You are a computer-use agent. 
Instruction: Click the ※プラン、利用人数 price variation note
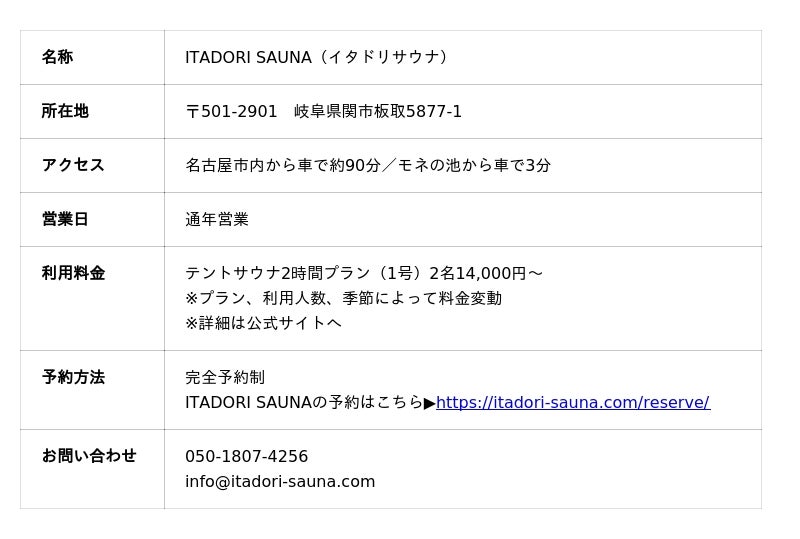pos(343,298)
